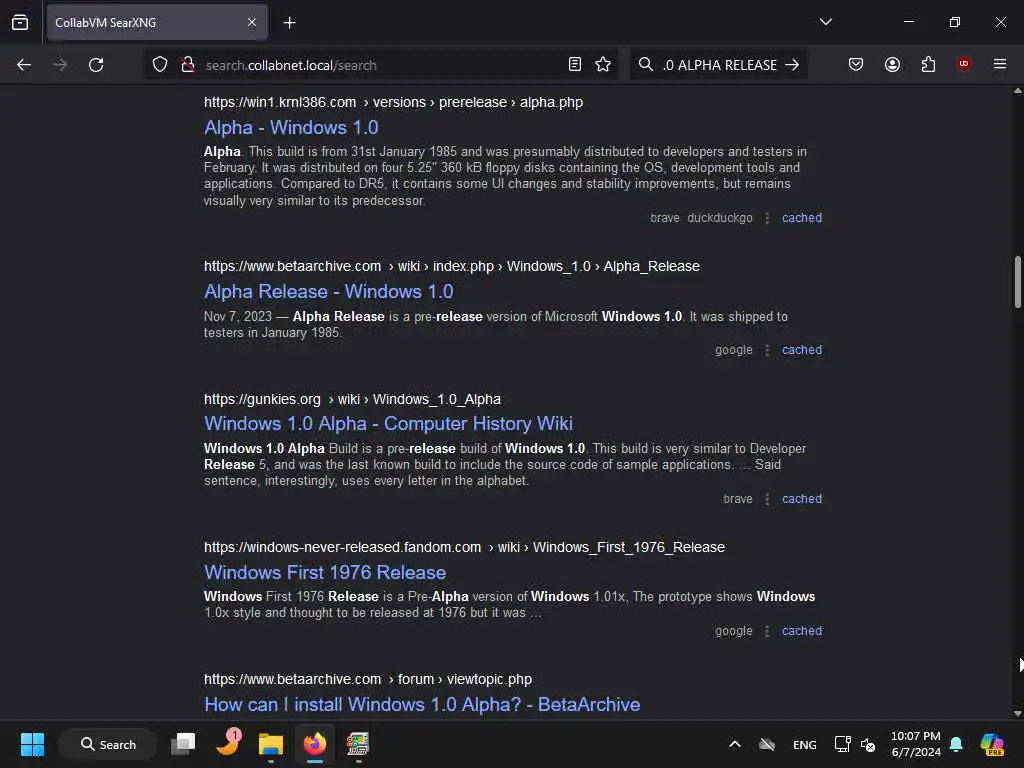Image resolution: width=1024 pixels, height=768 pixels.
Task: Show site security lock info
Action: click(x=187, y=65)
